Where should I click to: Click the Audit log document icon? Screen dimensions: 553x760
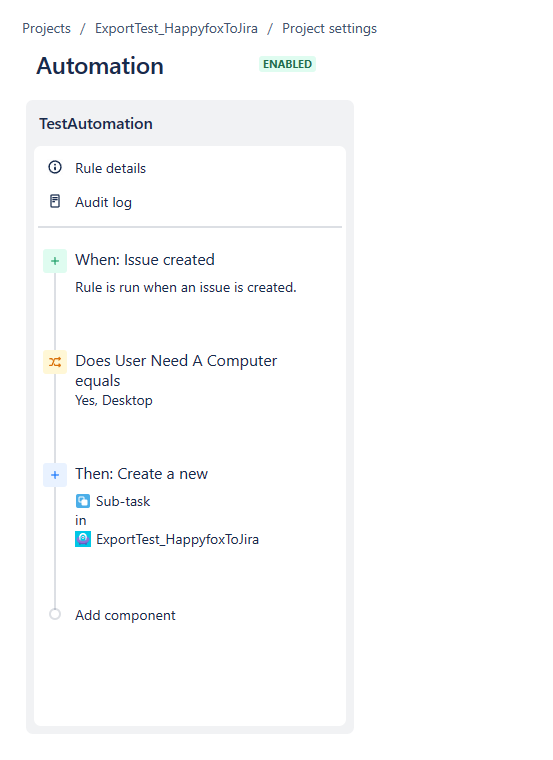coord(55,201)
